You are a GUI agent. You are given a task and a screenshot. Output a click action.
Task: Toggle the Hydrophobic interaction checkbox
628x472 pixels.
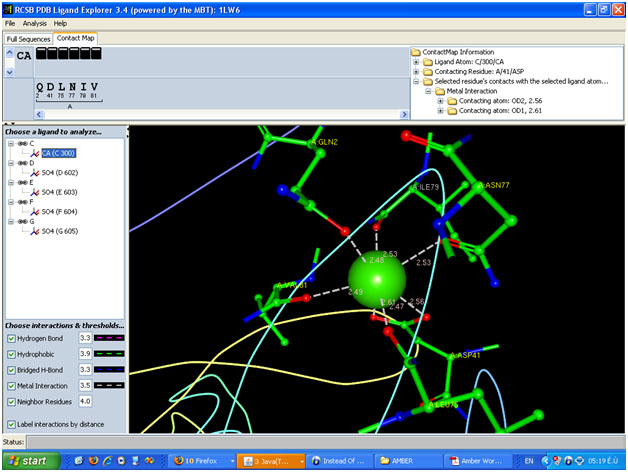pyautogui.click(x=11, y=354)
